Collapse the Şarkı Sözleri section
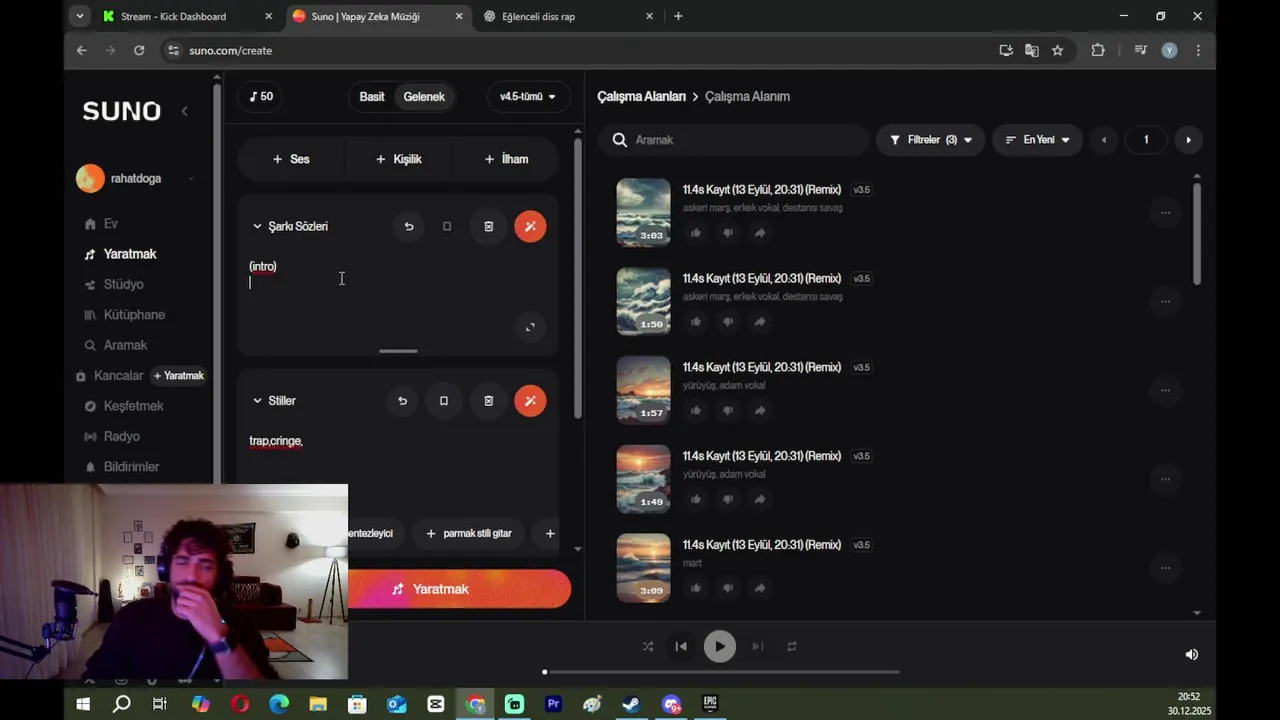Viewport: 1280px width, 720px height. pos(257,227)
